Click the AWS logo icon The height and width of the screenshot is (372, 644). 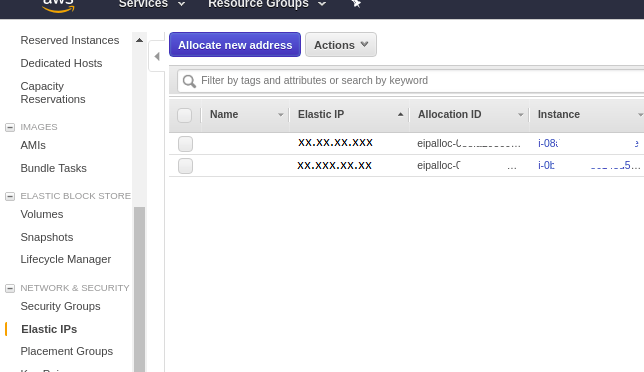pos(58,6)
